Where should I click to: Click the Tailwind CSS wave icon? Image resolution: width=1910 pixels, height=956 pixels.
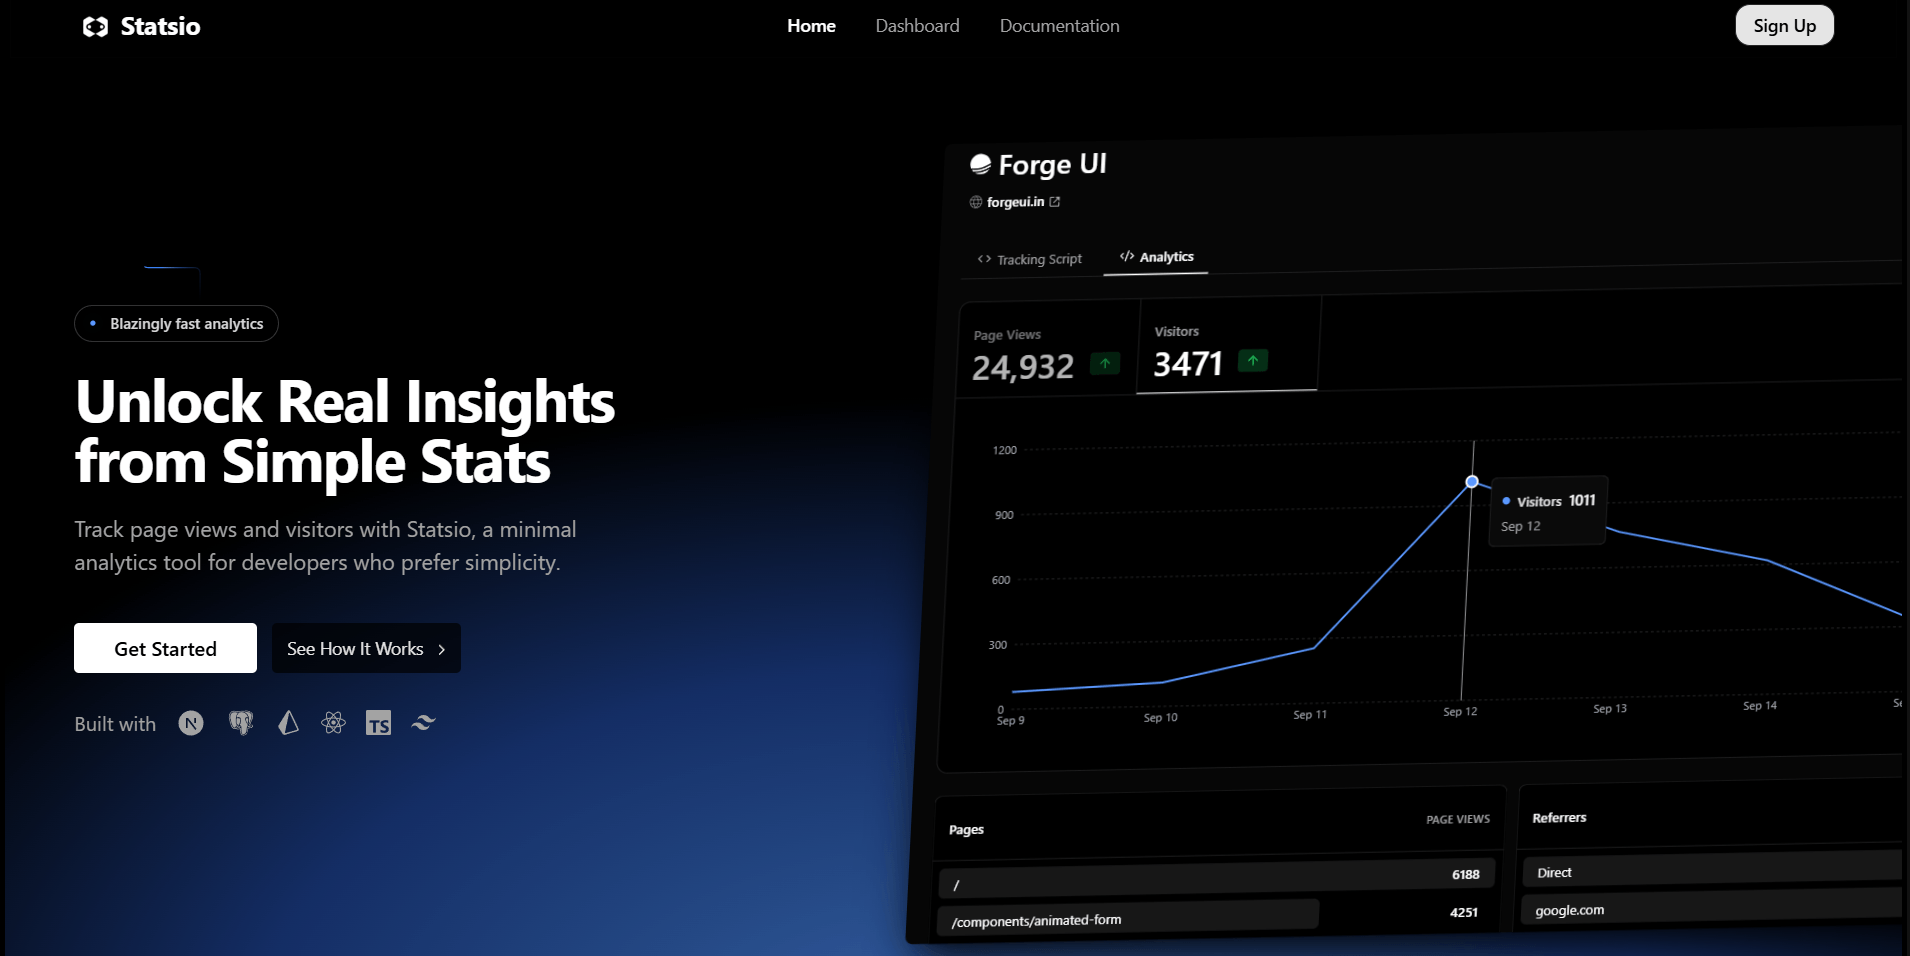pyautogui.click(x=424, y=723)
